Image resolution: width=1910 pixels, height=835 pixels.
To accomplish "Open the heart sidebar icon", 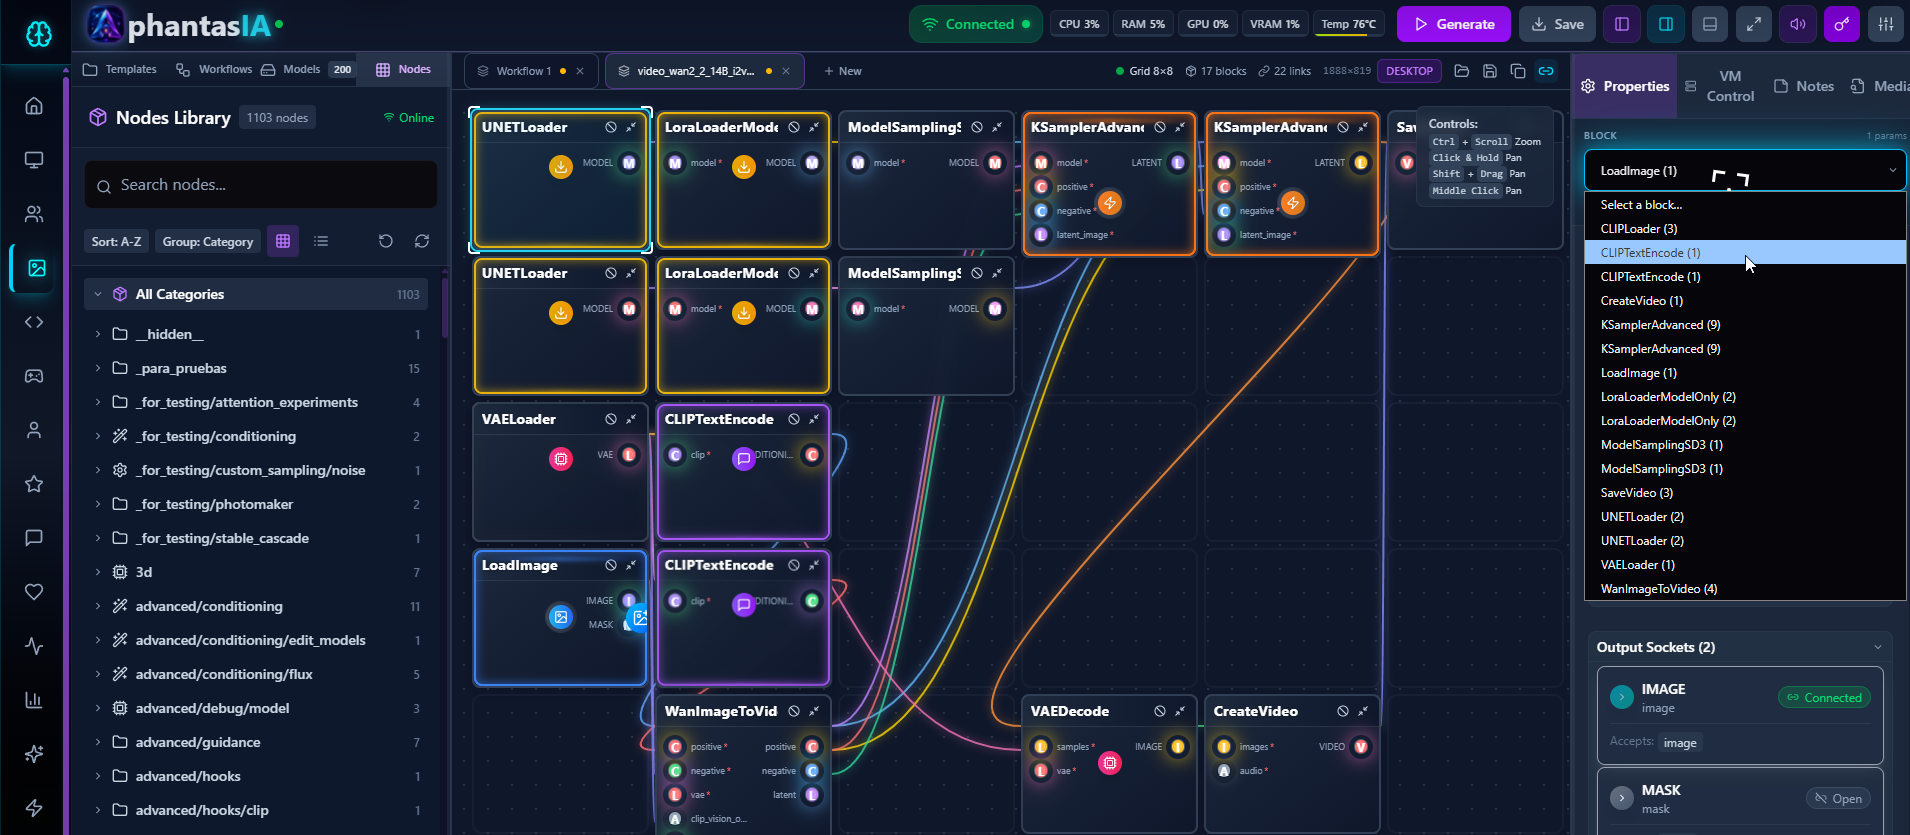I will pyautogui.click(x=34, y=592).
